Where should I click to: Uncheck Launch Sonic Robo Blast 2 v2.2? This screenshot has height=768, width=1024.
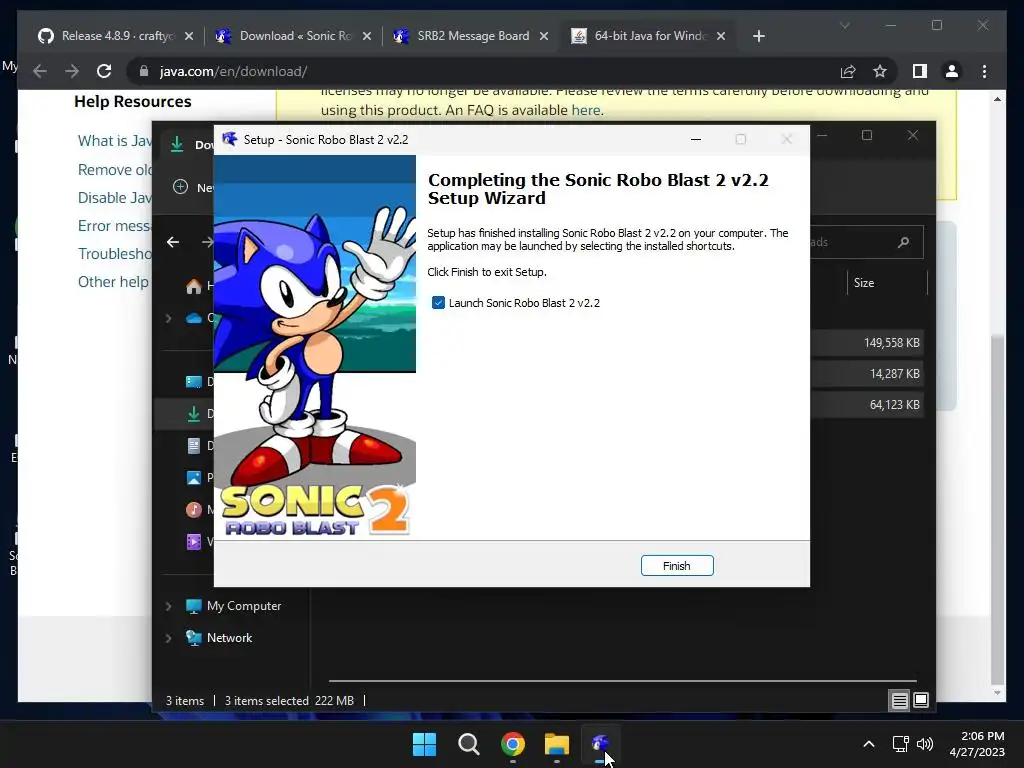coord(438,302)
